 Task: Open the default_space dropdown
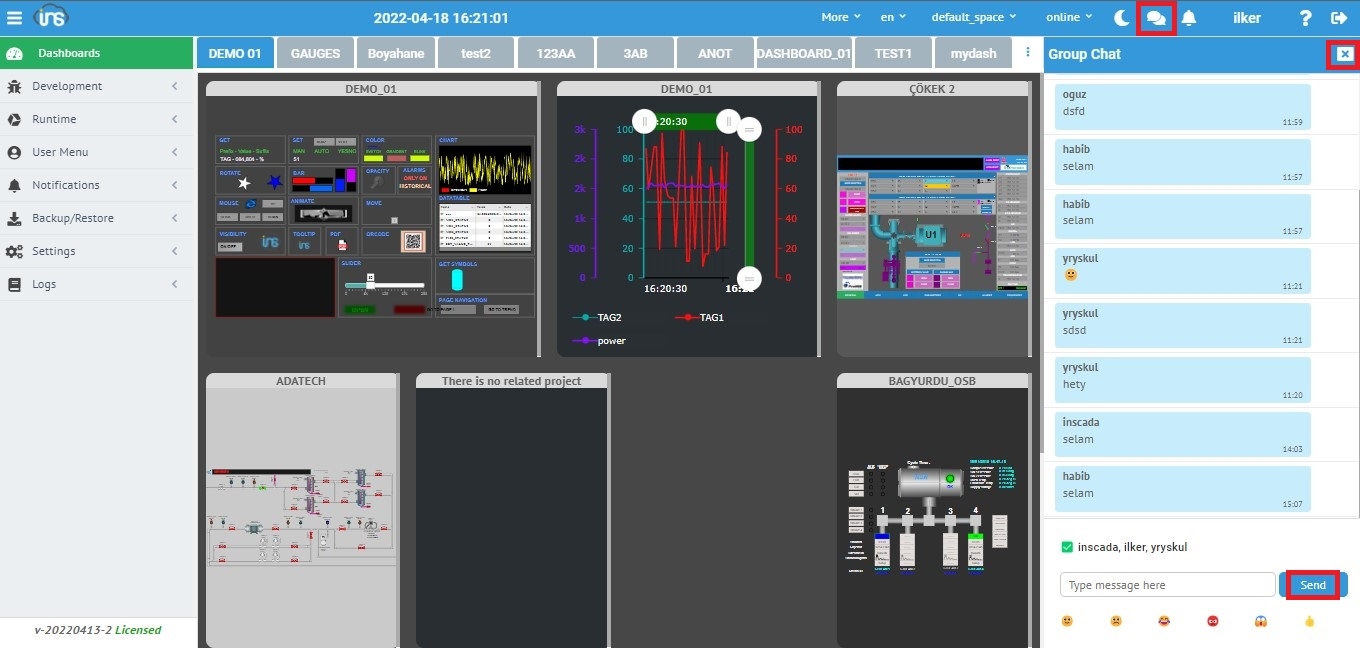tap(972, 17)
